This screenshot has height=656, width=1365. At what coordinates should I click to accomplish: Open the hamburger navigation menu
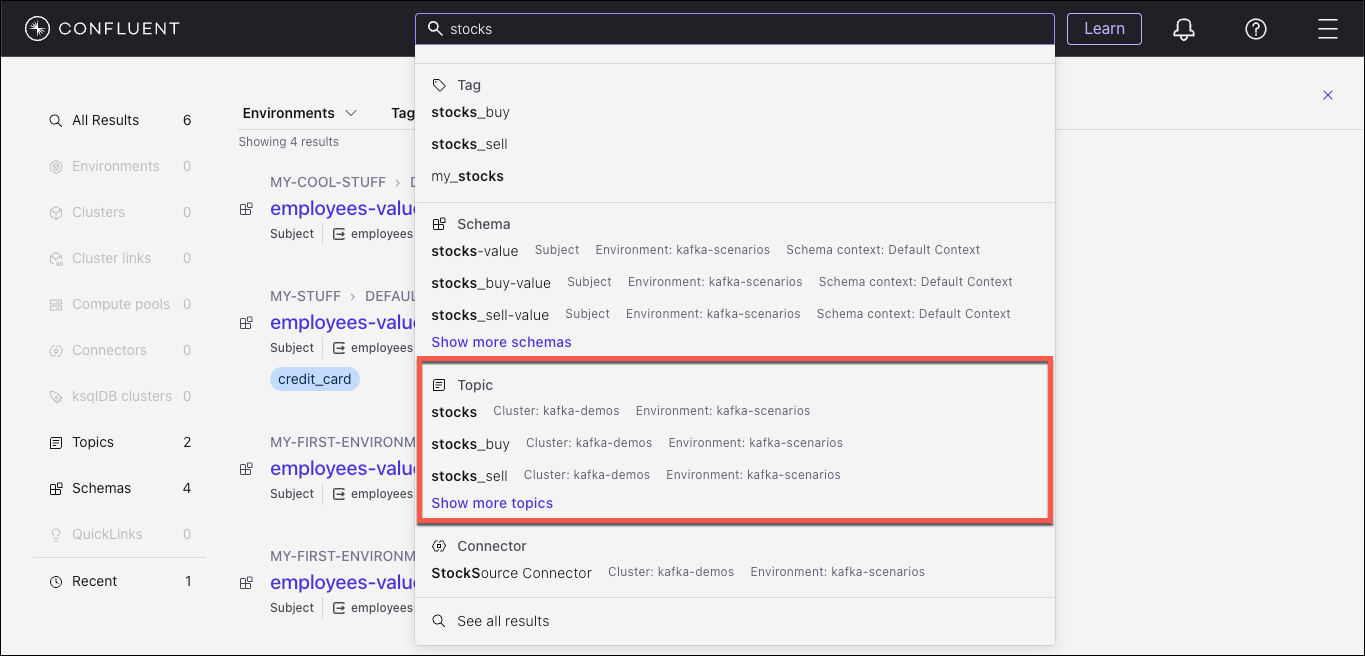1327,29
